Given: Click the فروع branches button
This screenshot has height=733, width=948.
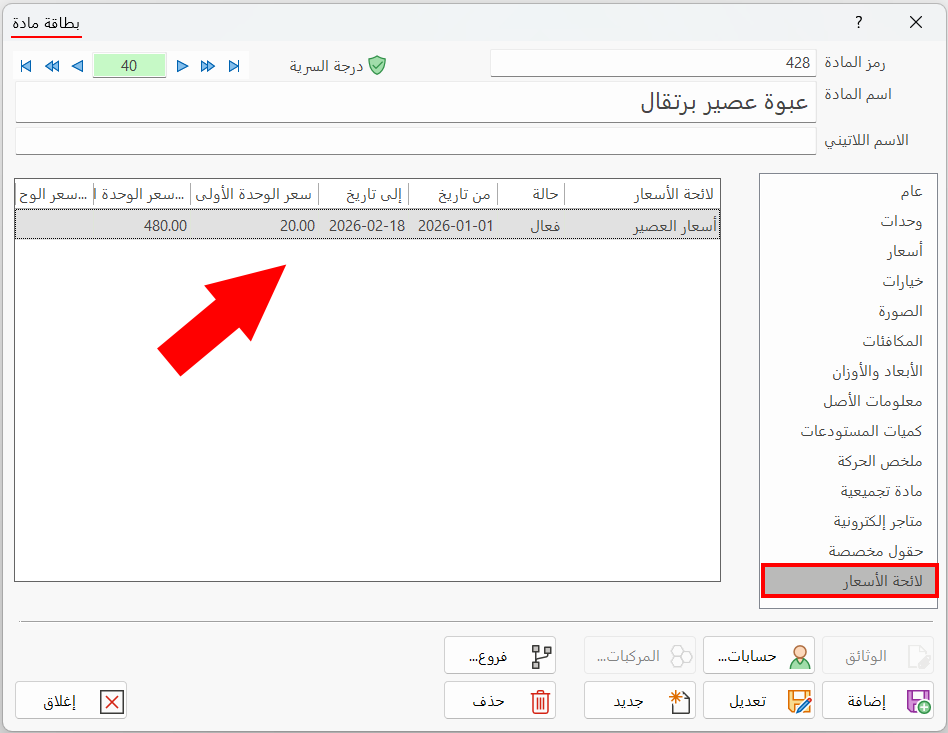Looking at the screenshot, I should (x=500, y=656).
